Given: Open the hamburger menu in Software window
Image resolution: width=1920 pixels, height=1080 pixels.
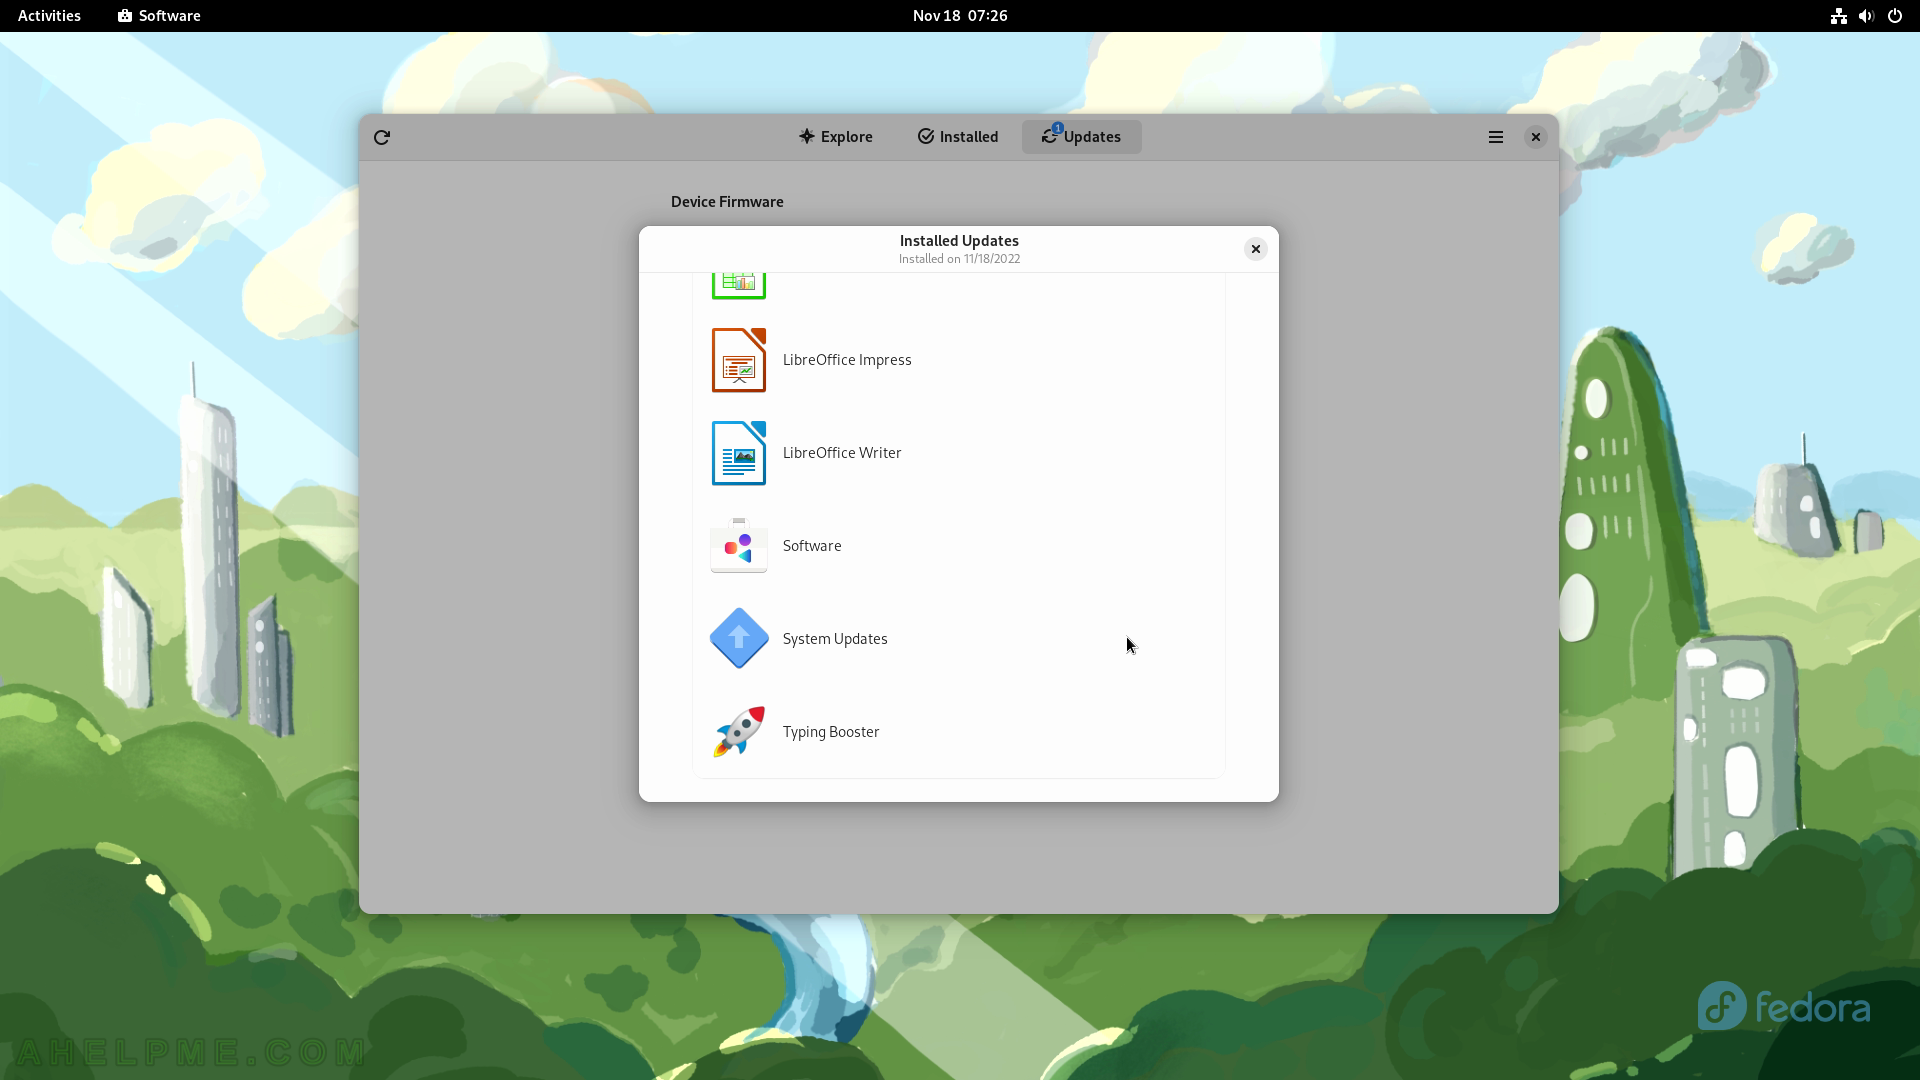Looking at the screenshot, I should 1496,137.
